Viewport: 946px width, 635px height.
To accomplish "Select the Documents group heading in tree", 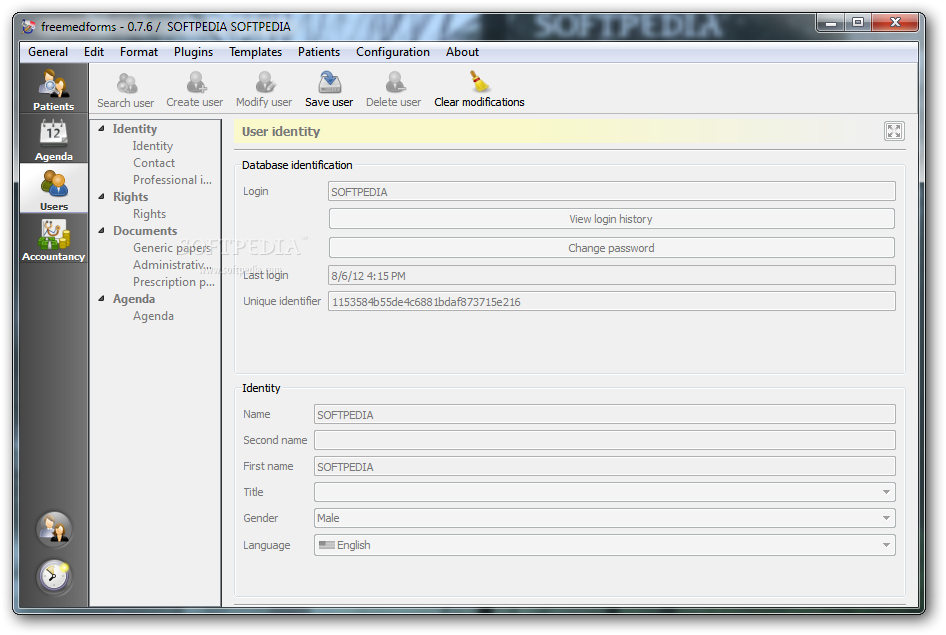I will (x=145, y=230).
